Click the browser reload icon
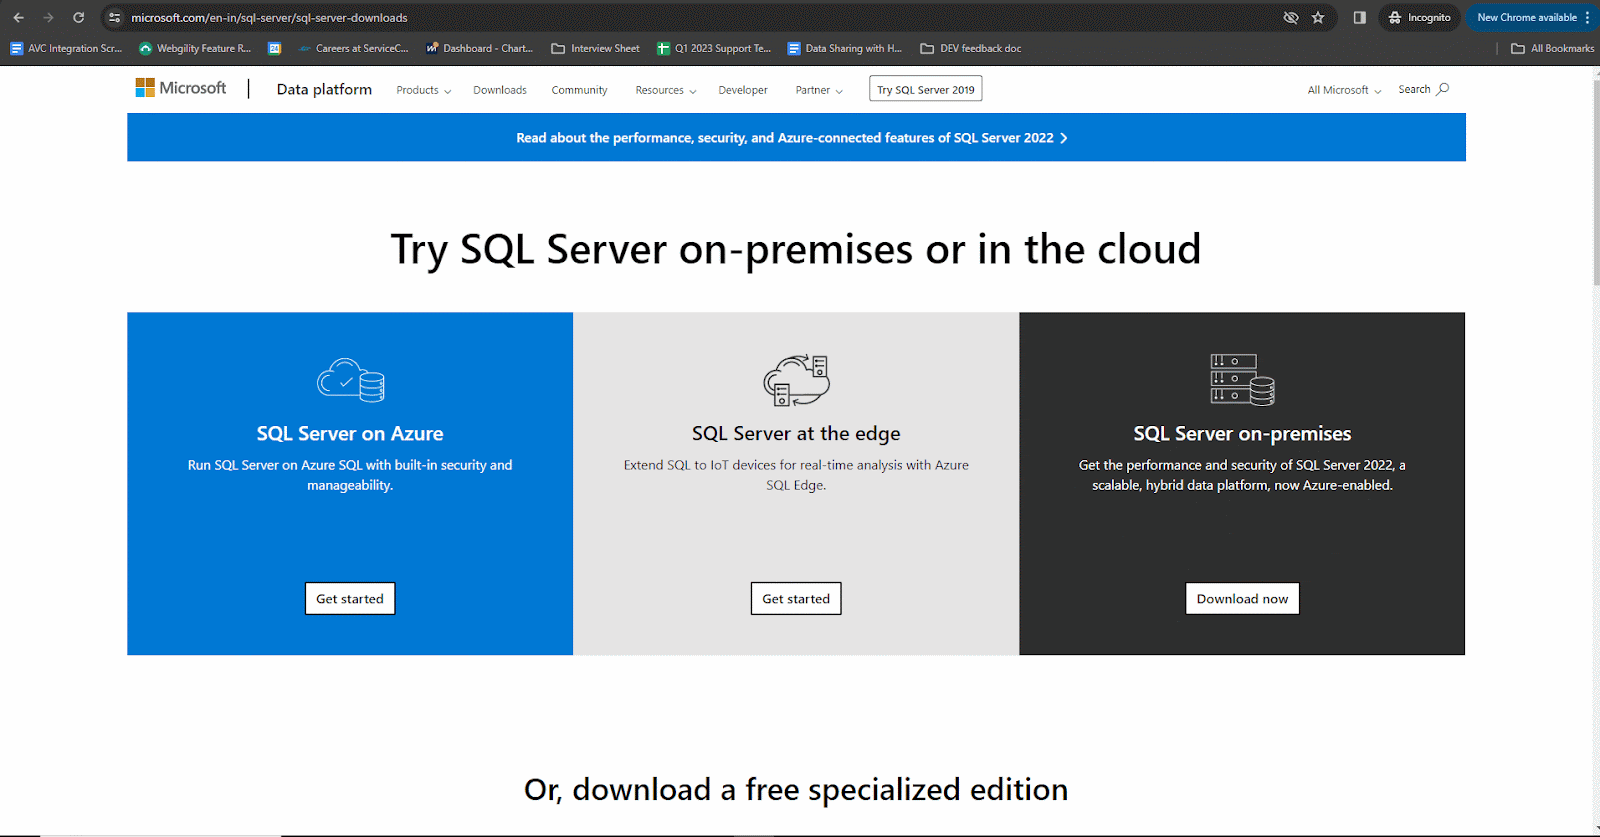 (x=79, y=18)
